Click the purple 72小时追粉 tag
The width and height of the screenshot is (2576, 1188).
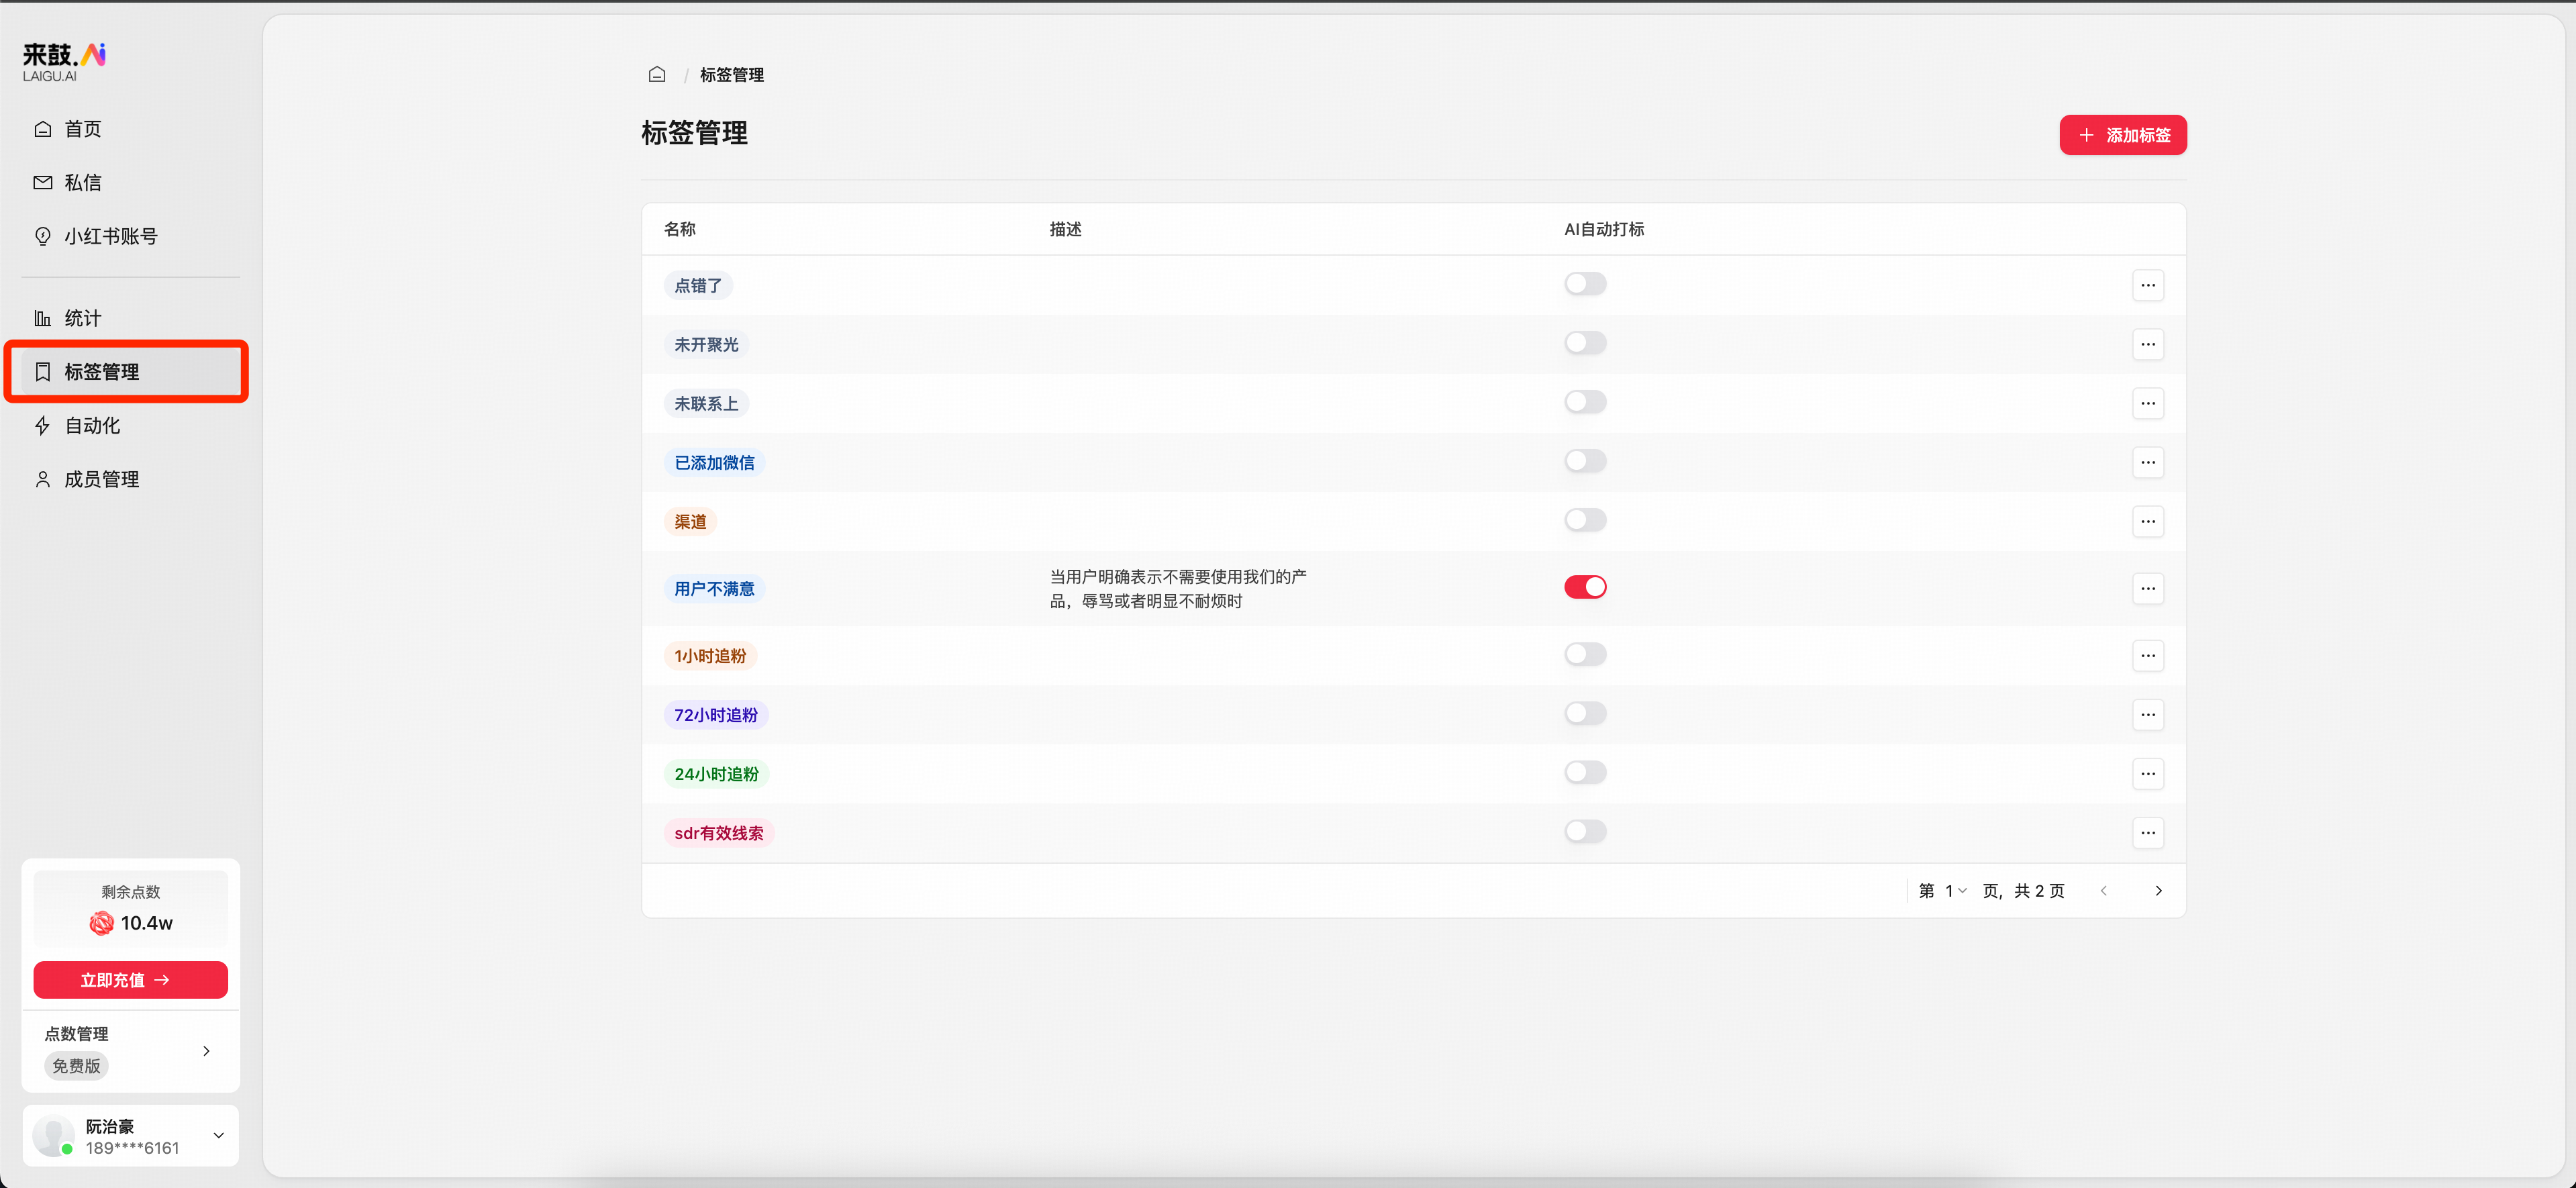[715, 714]
